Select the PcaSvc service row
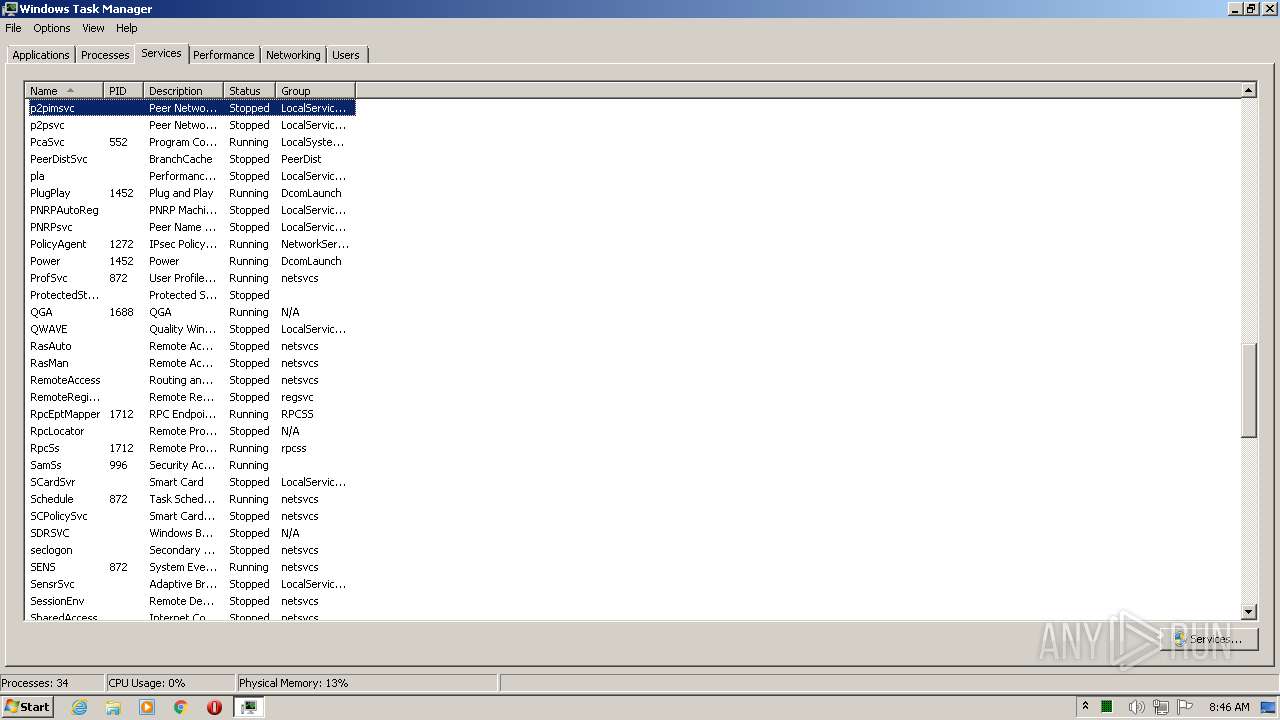 click(x=190, y=142)
